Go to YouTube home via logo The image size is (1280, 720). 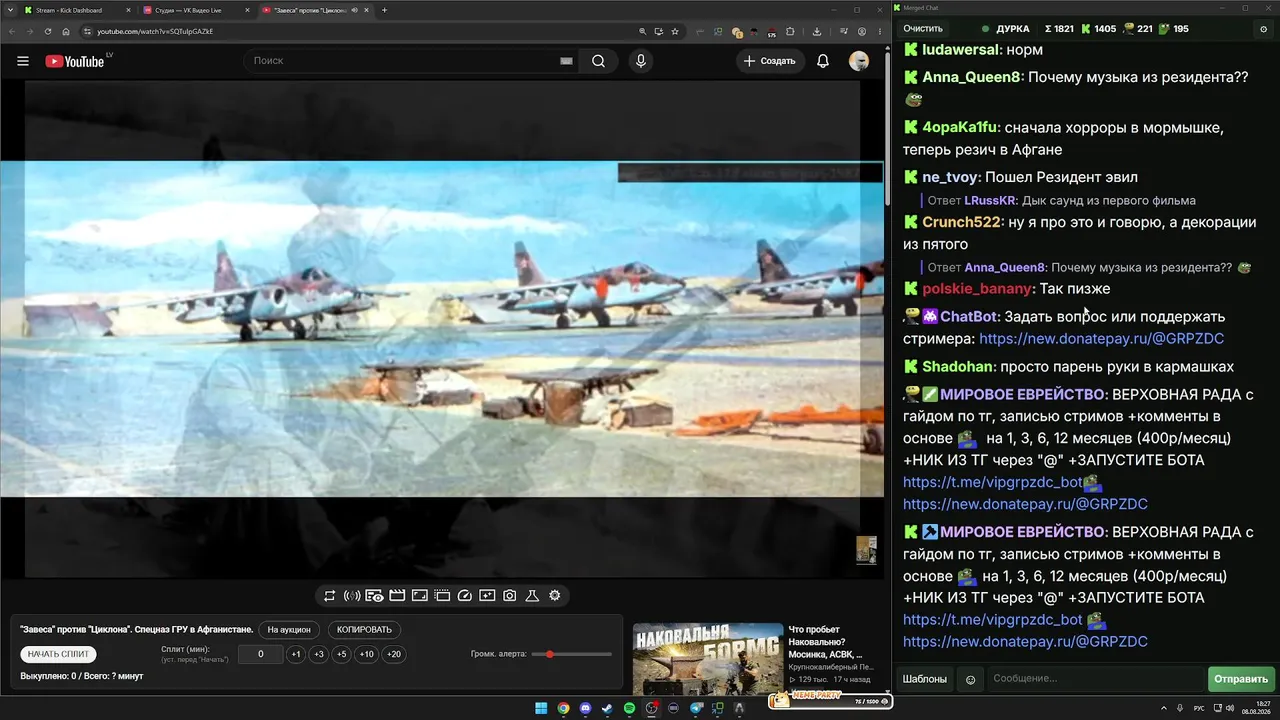pos(75,61)
